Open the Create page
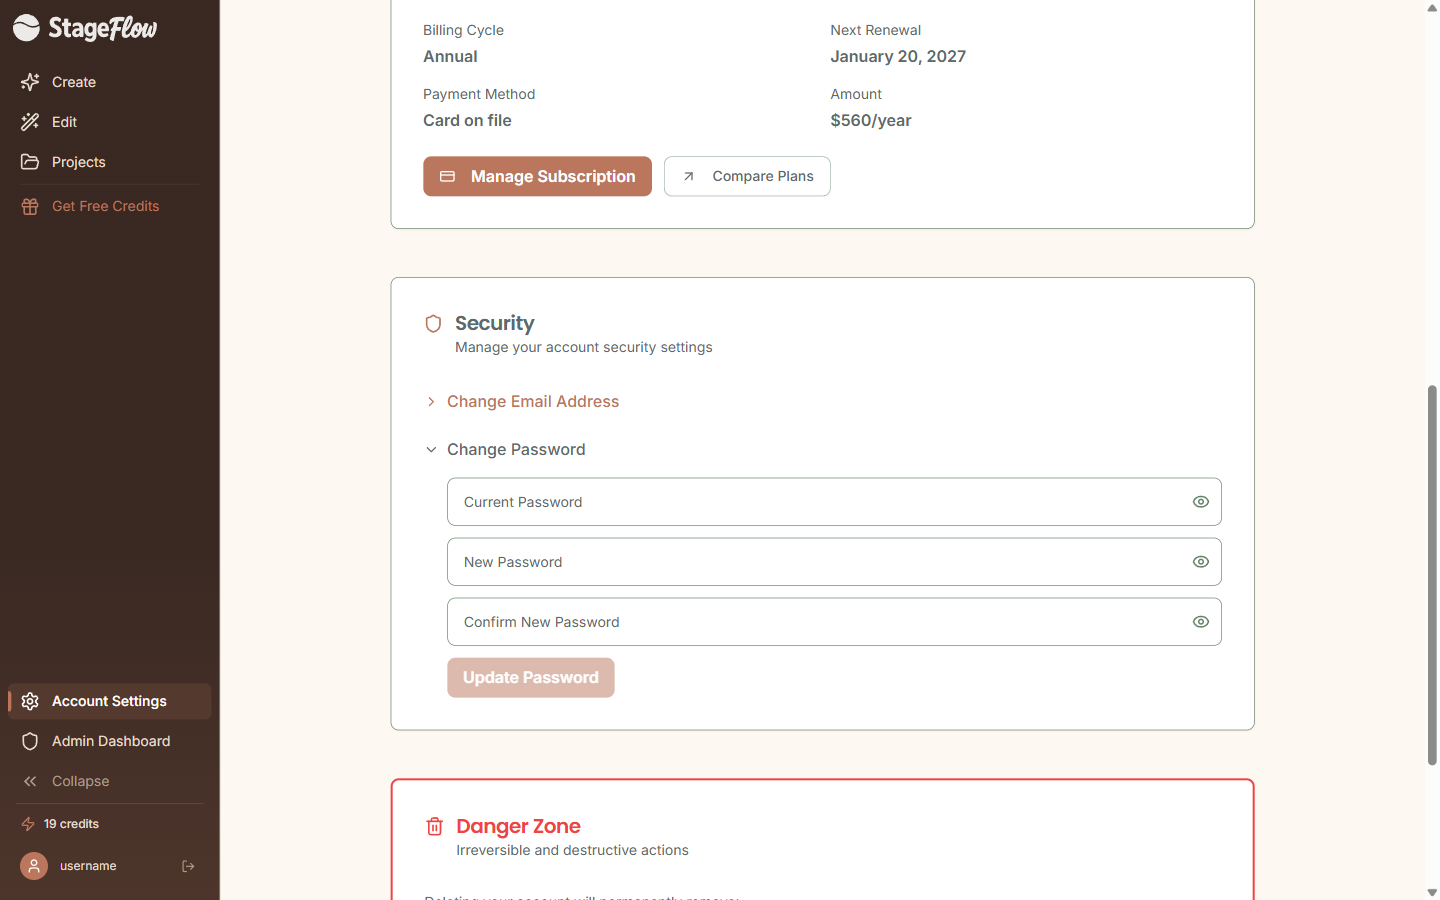Screen dimensions: 1440x900 pos(110,82)
